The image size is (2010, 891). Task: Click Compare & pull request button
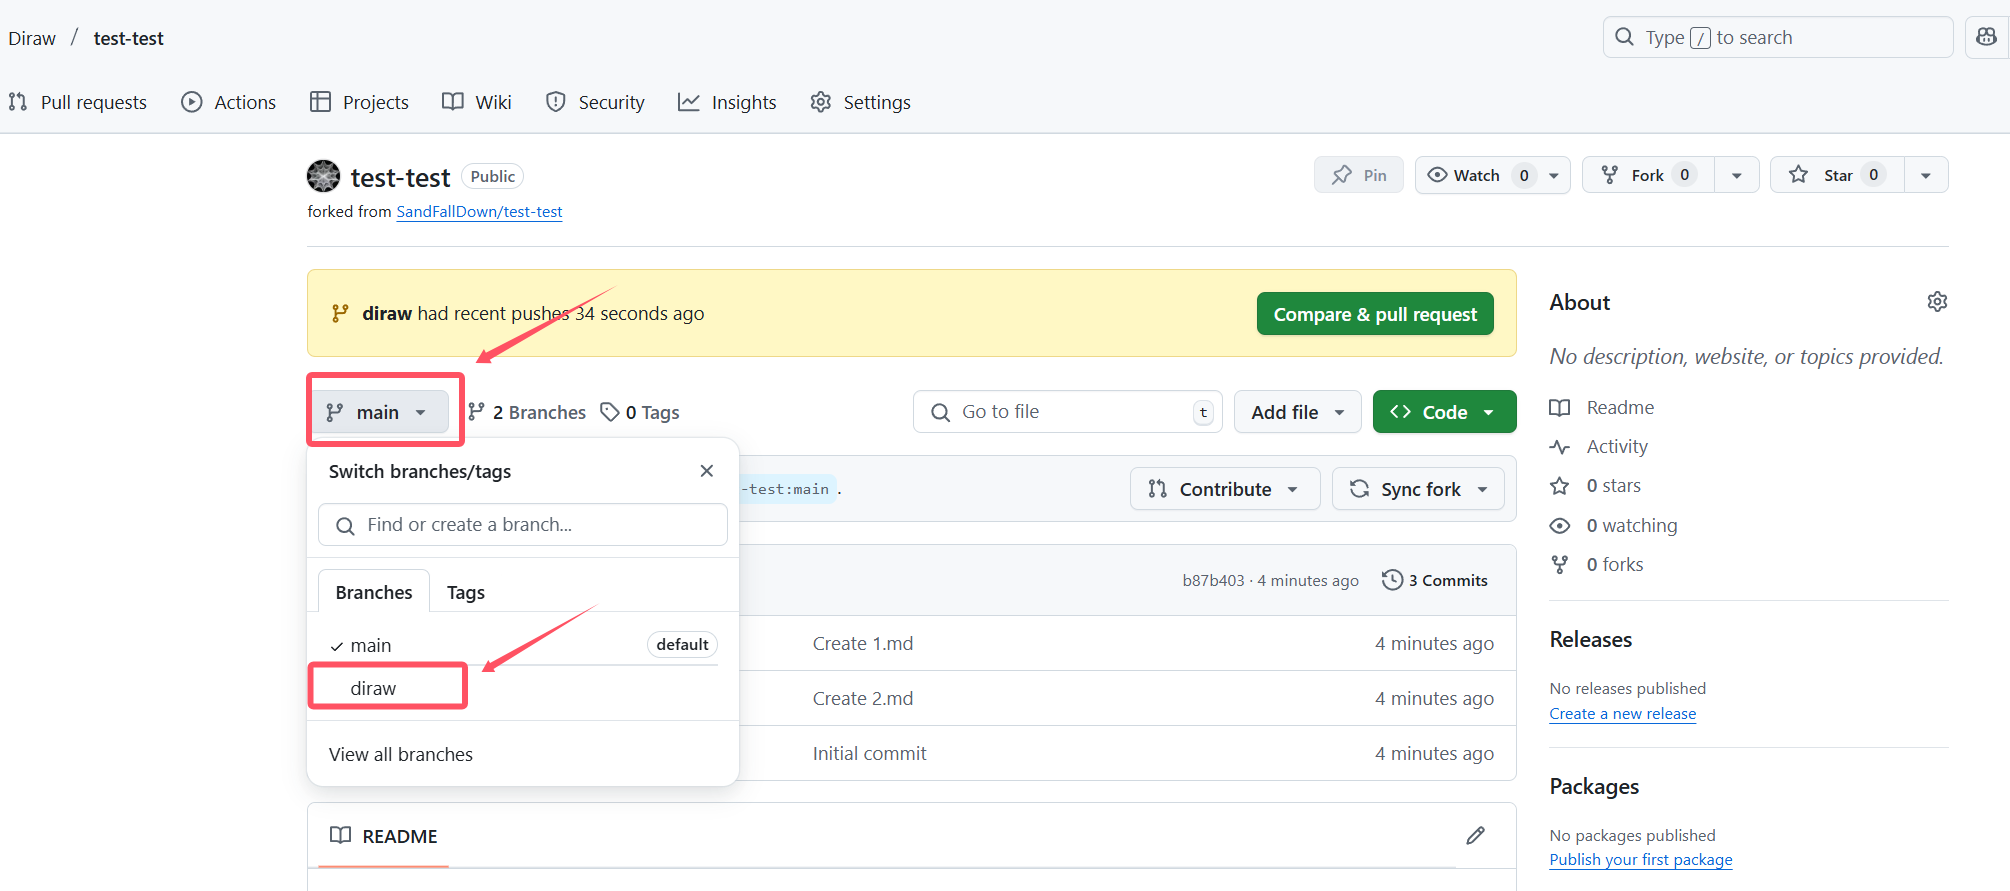point(1375,314)
